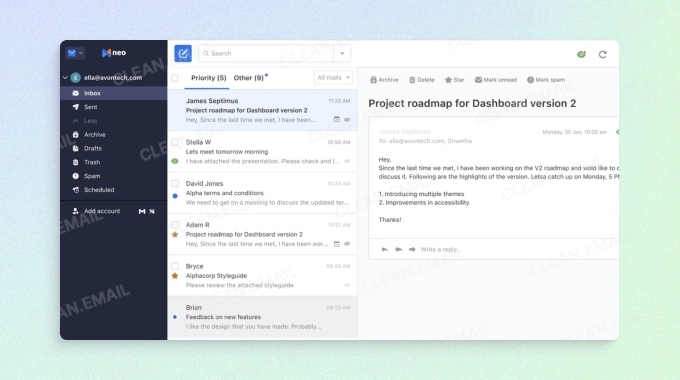The image size is (680, 380).
Task: Tick the checkbox for Adam R email
Action: click(175, 225)
